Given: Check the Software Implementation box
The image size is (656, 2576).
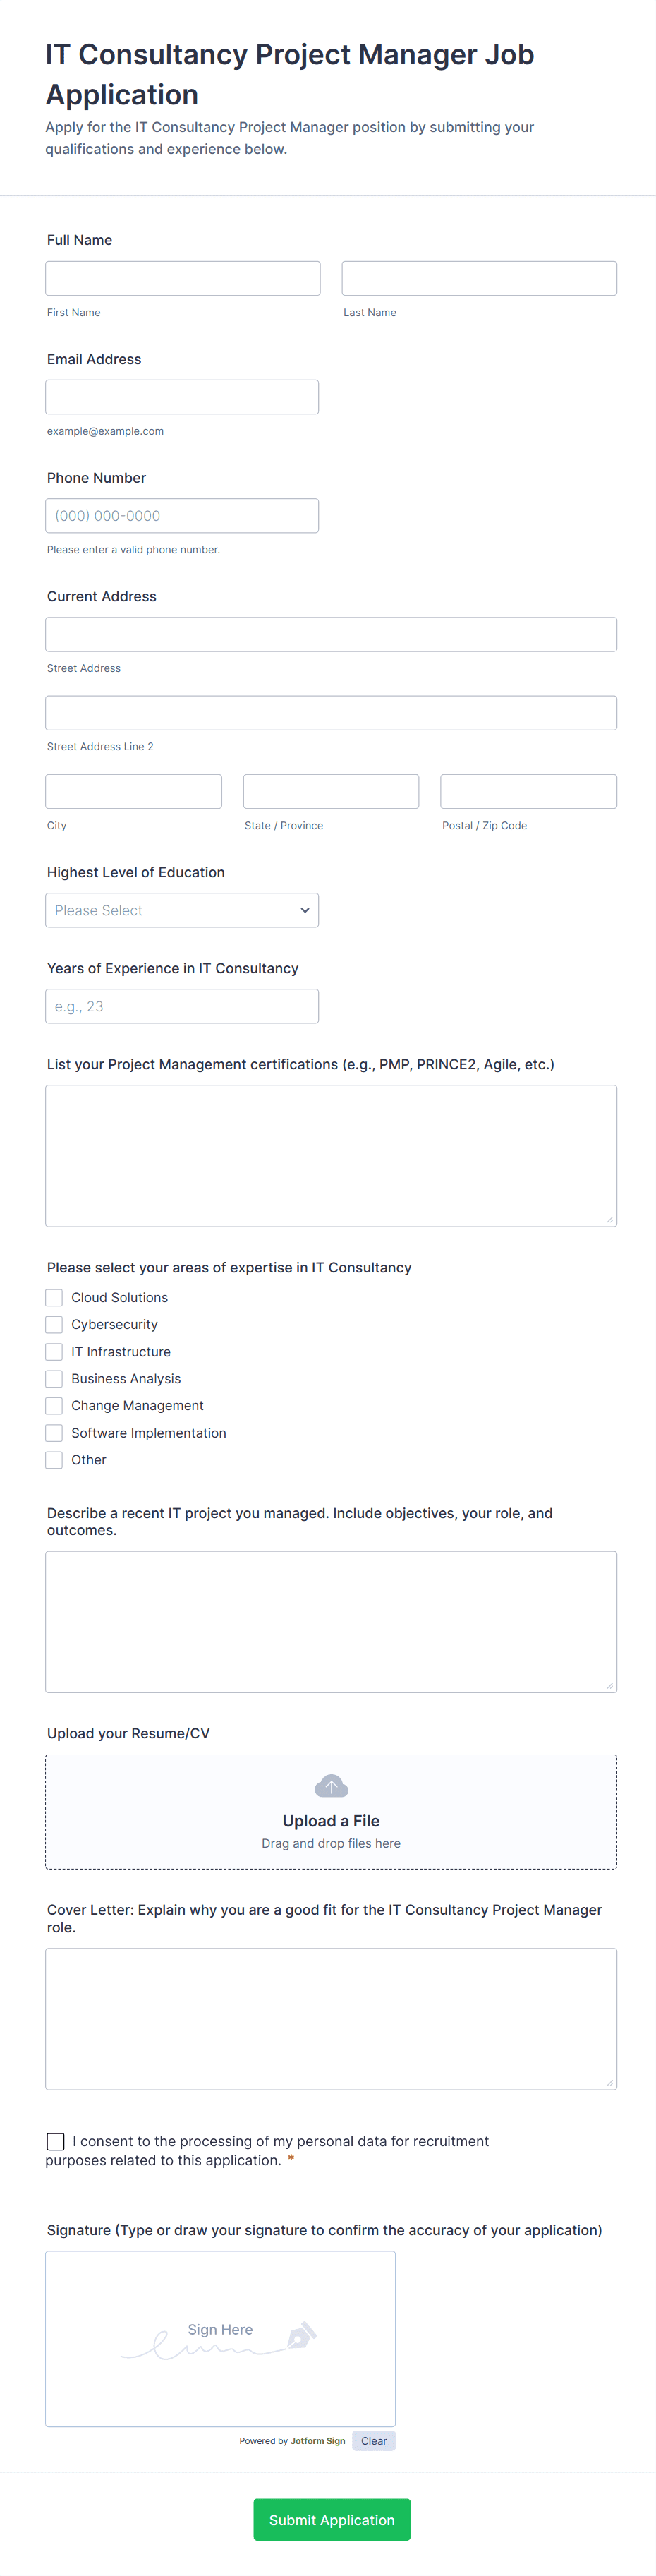Looking at the screenshot, I should (54, 1433).
